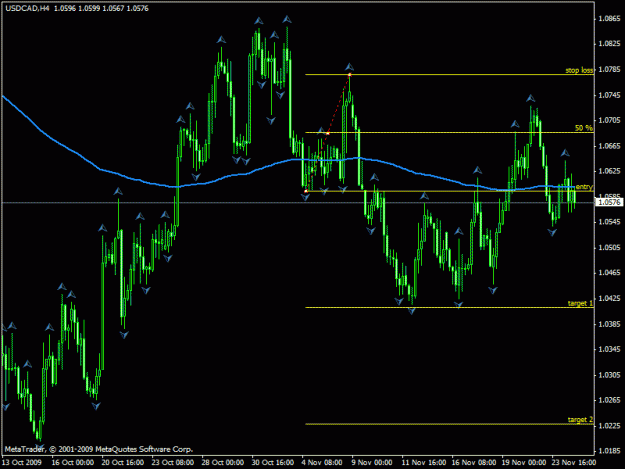Click the USDCAD,H4 chart title

tap(28, 8)
